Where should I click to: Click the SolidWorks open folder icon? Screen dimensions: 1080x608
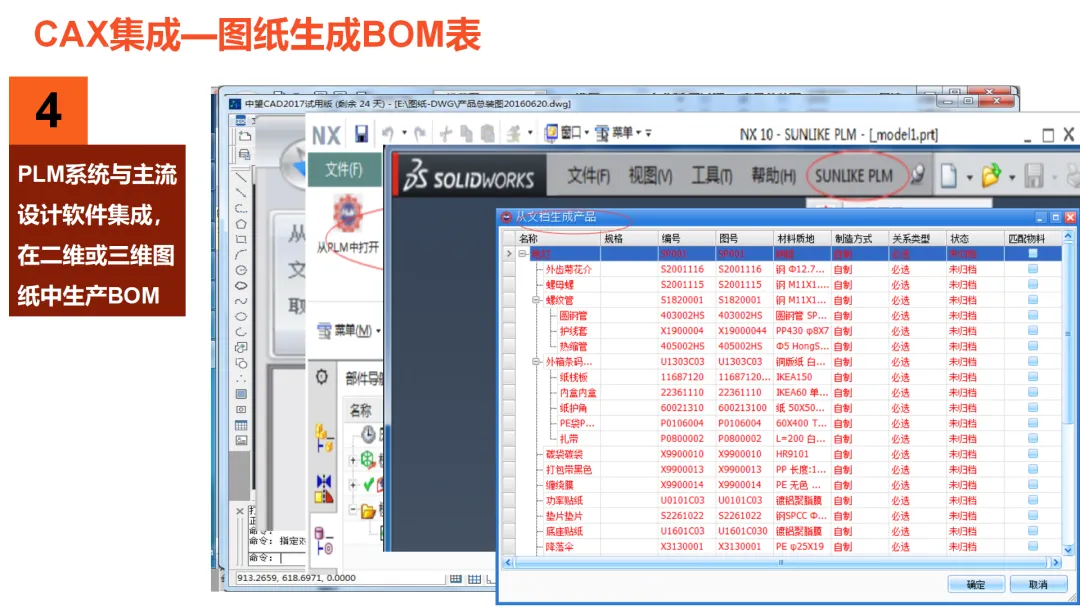990,176
